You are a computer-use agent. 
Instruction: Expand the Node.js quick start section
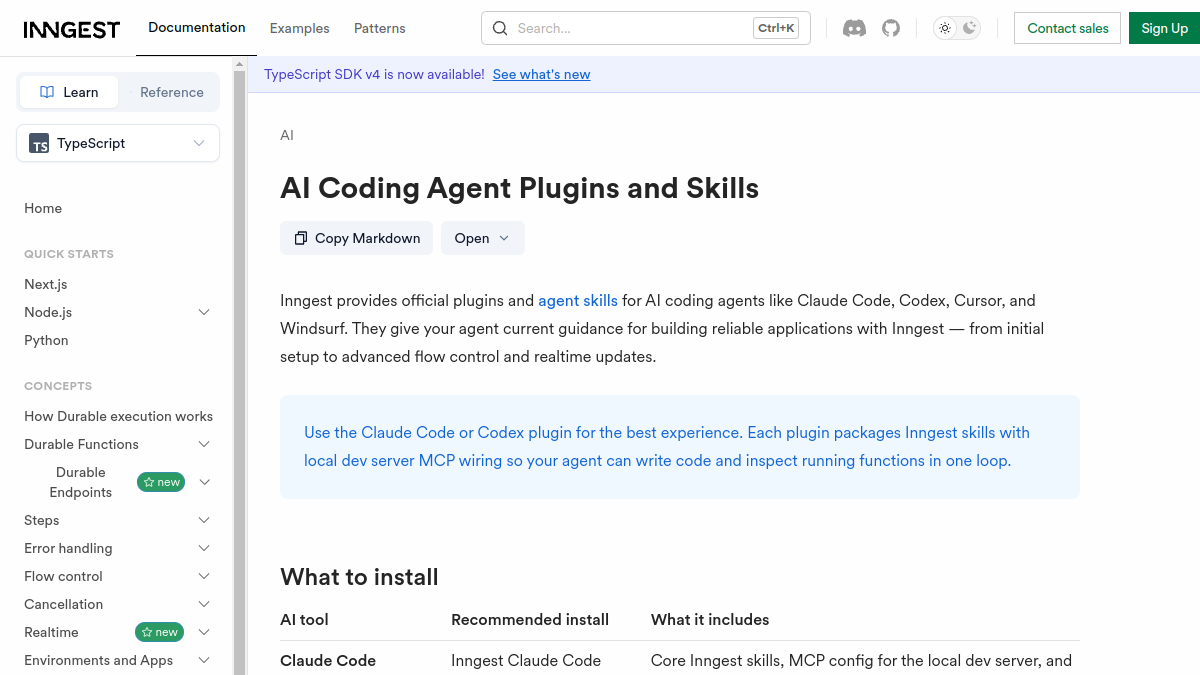pos(204,312)
